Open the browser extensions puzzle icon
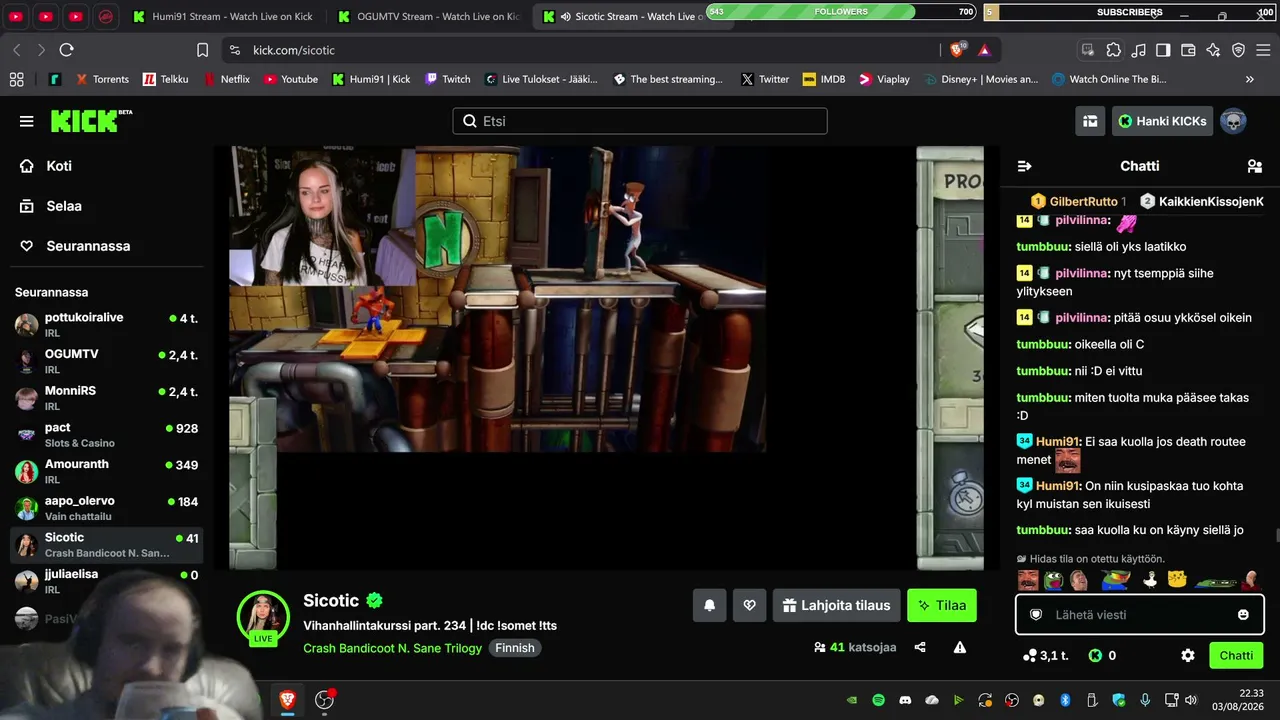1280x720 pixels. (1113, 50)
